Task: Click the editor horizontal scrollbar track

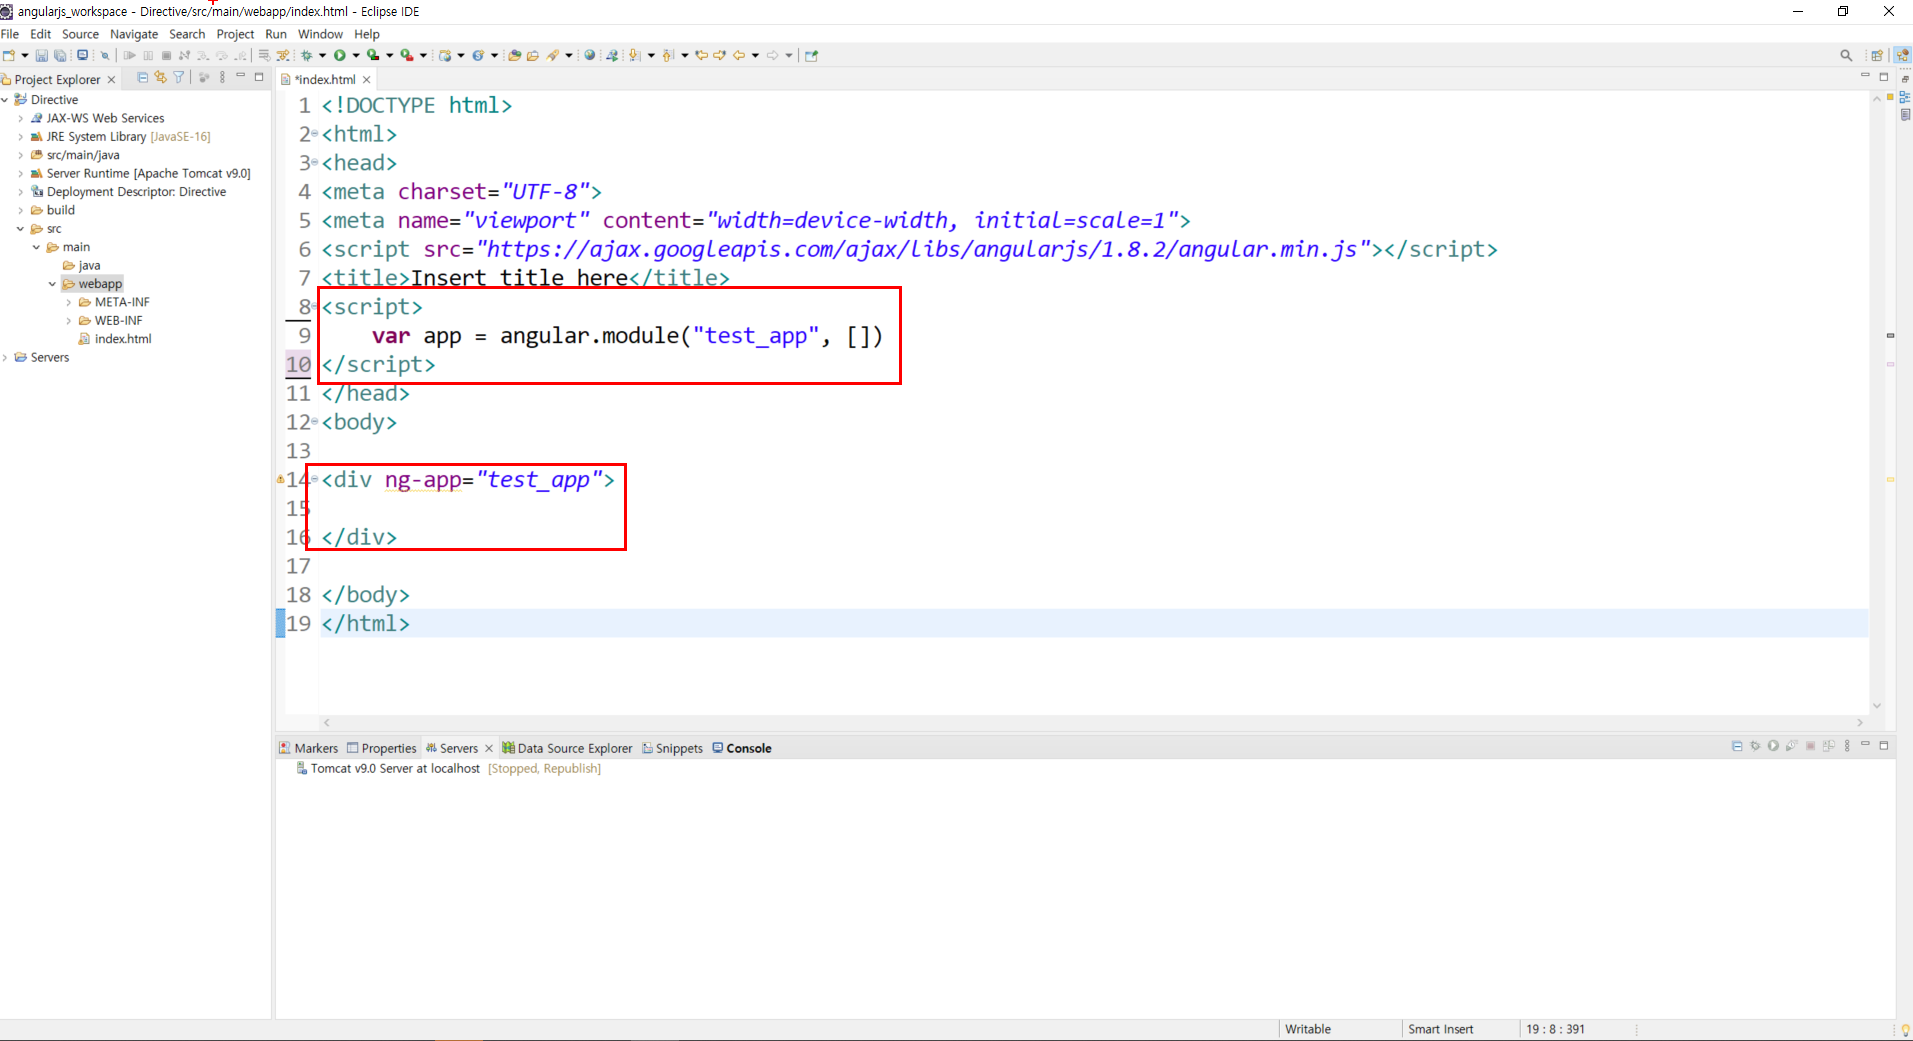Action: (x=1093, y=722)
